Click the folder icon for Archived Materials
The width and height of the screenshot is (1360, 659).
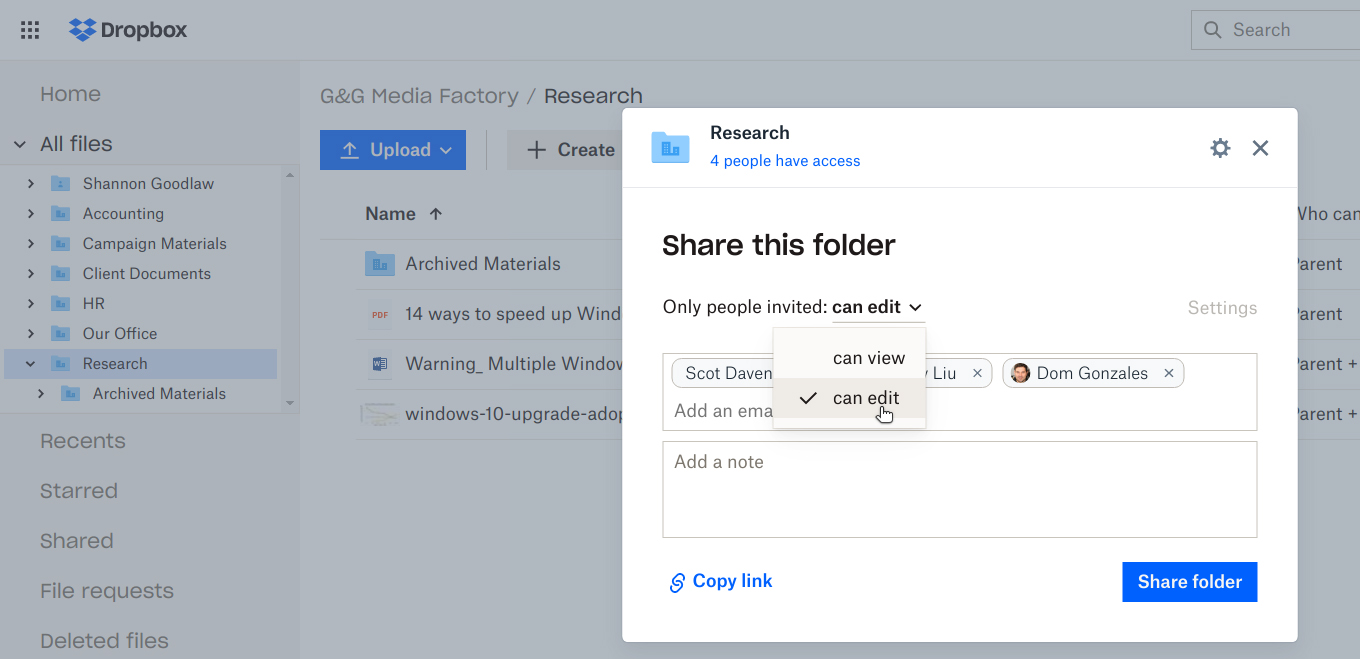(x=380, y=263)
